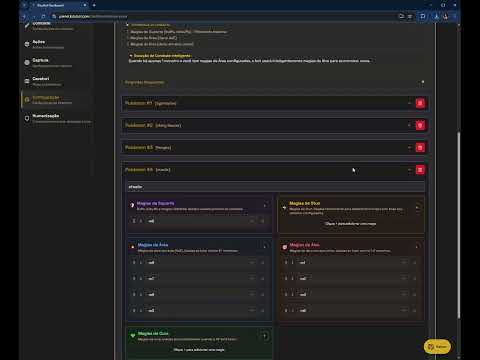Open Captura in the sidebar
Viewport: 480px width, 360px height.
(x=57, y=63)
